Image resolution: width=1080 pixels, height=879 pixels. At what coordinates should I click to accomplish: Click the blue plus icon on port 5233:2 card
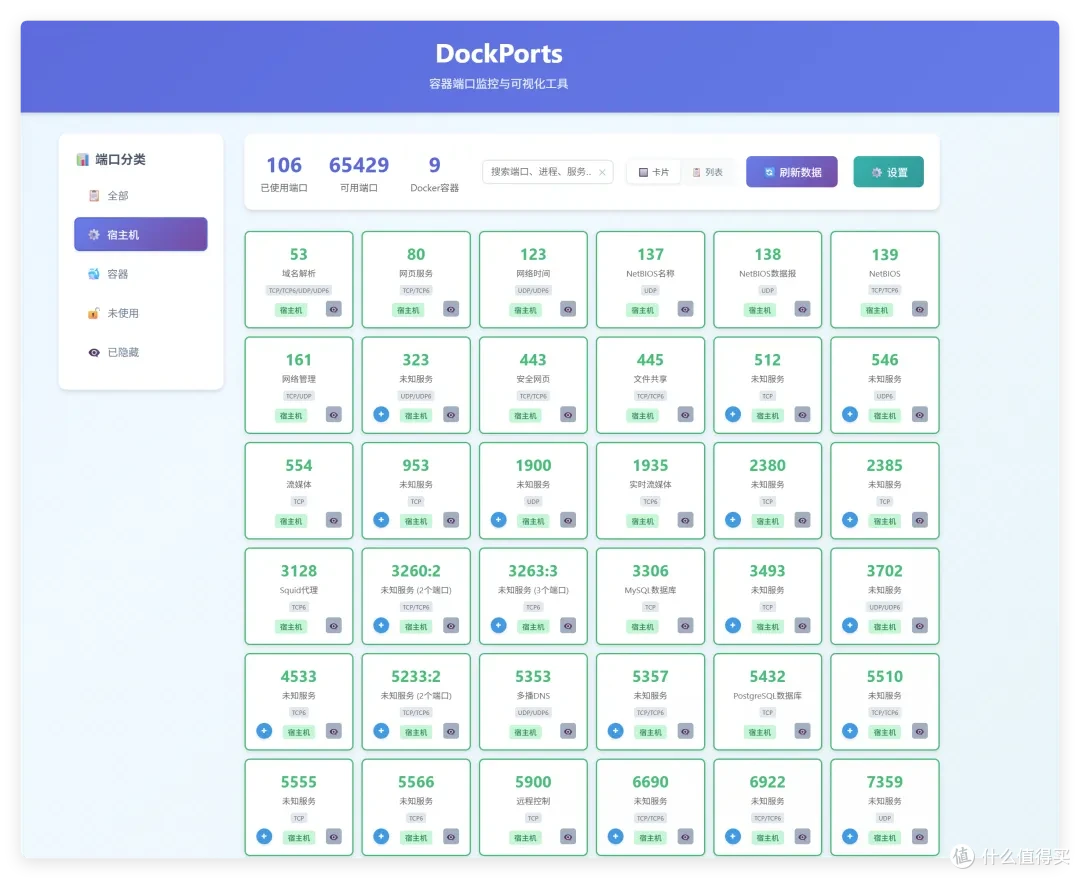coord(381,731)
